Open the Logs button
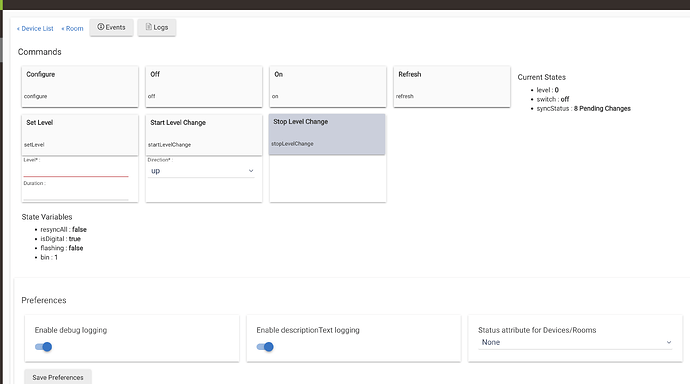 coord(157,27)
